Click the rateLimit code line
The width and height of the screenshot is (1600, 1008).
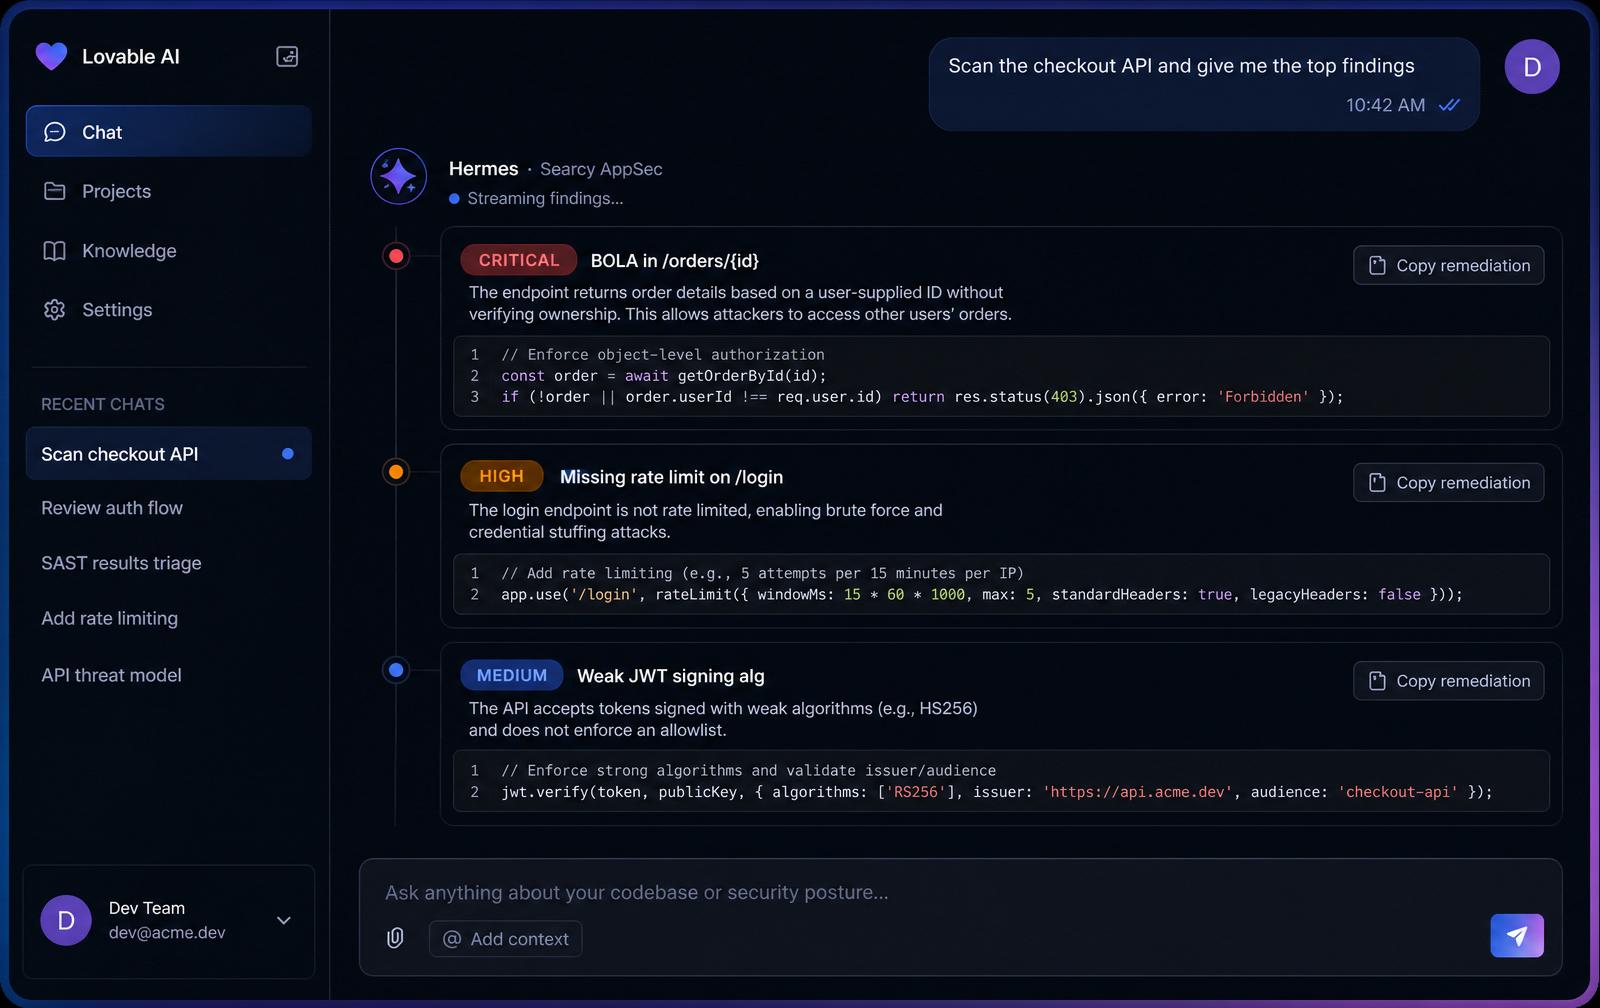[982, 594]
